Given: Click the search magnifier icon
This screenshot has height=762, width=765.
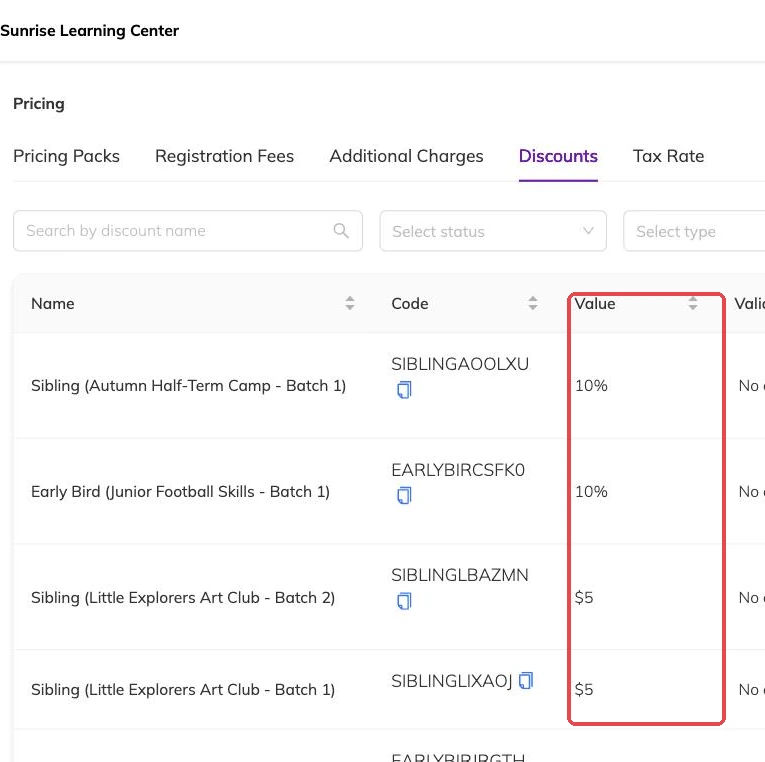Looking at the screenshot, I should tap(341, 231).
